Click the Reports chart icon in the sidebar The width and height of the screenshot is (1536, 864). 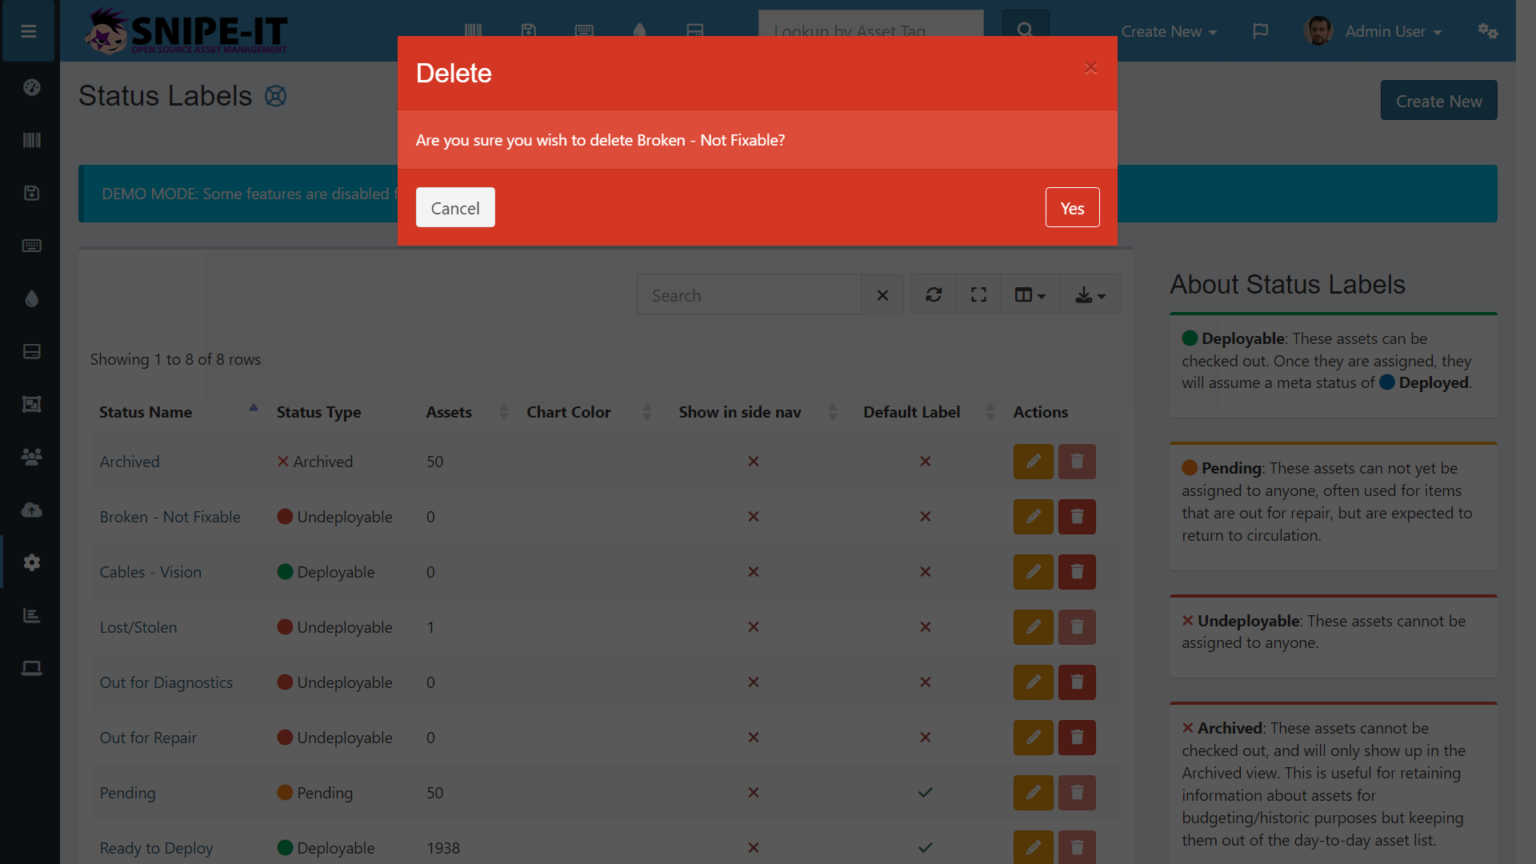pyautogui.click(x=30, y=614)
